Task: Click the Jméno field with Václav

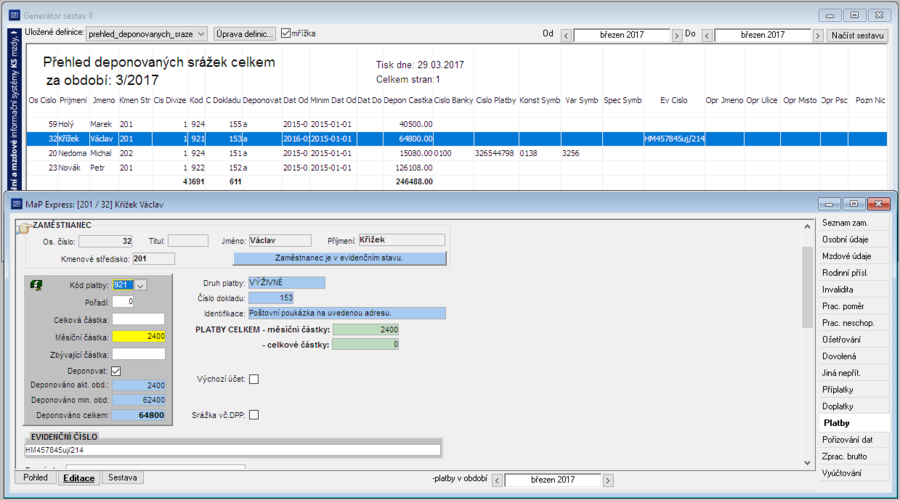Action: [280, 241]
